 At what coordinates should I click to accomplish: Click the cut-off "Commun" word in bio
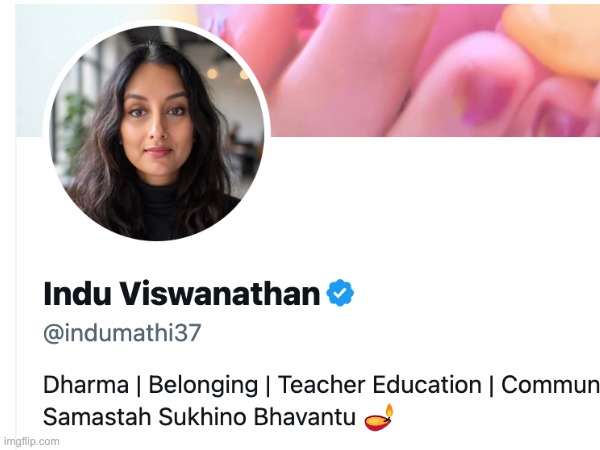[x=550, y=385]
